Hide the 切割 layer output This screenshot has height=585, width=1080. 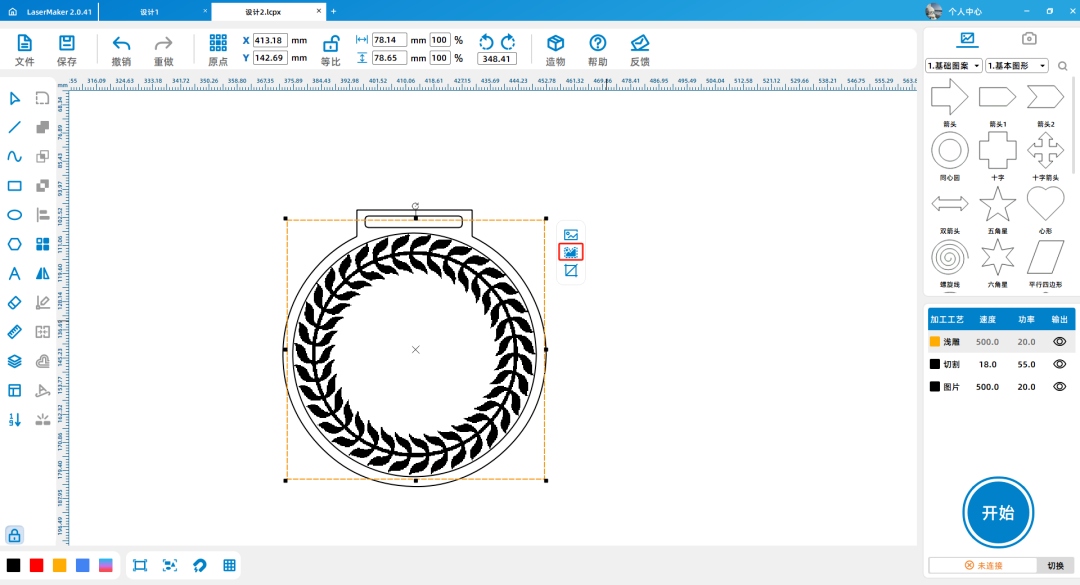pos(1059,364)
